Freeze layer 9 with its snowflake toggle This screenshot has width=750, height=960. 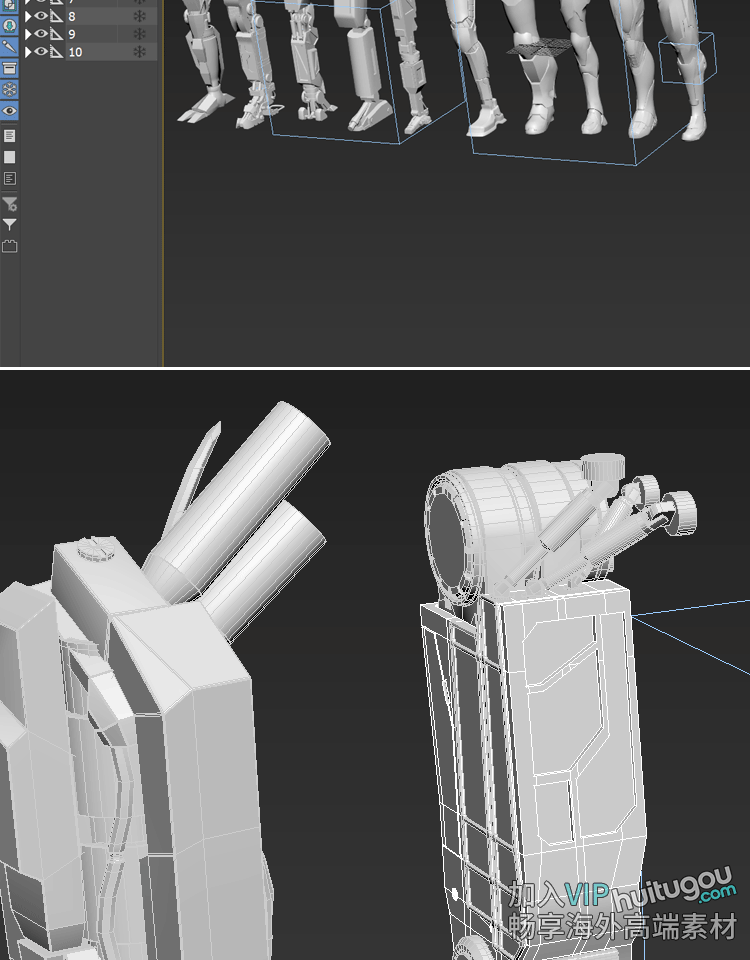(140, 34)
